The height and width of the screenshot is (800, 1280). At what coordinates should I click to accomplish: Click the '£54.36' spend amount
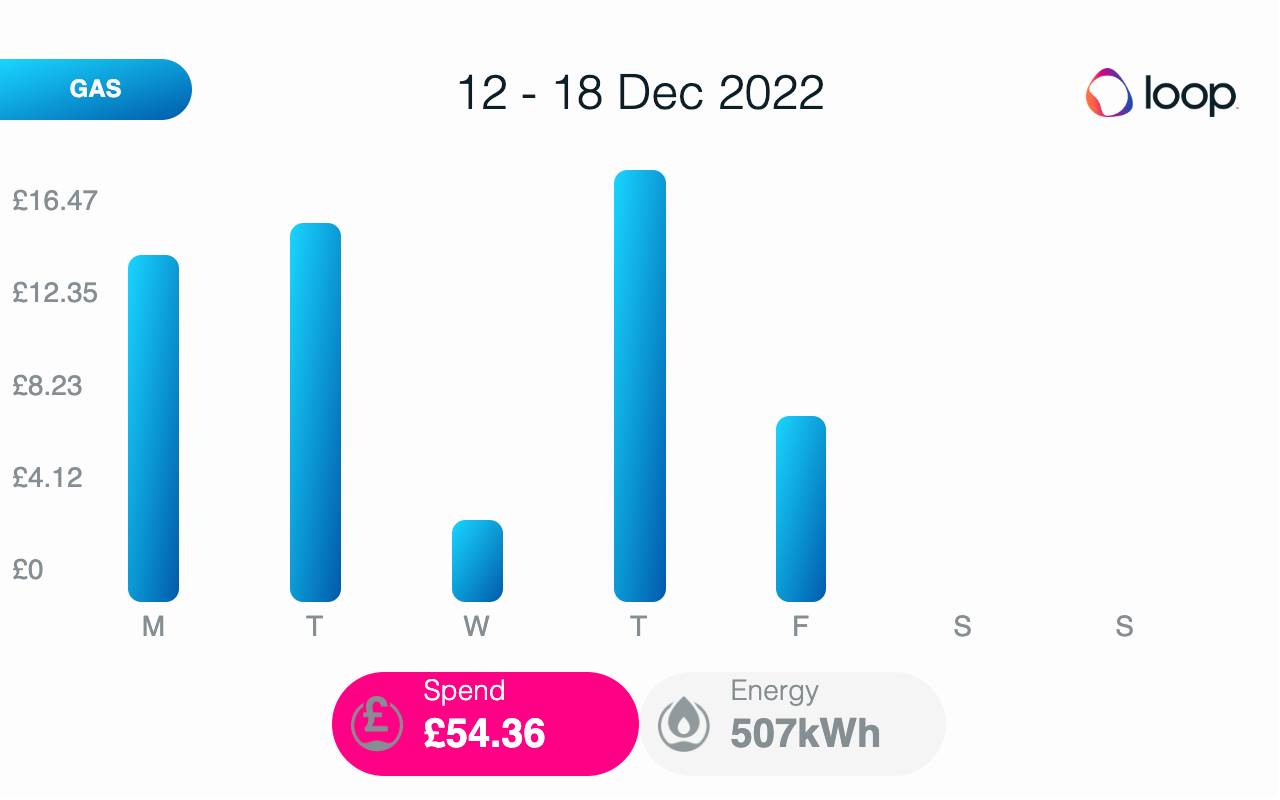[x=483, y=735]
